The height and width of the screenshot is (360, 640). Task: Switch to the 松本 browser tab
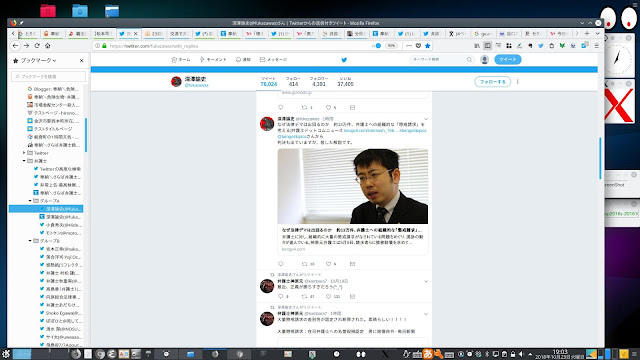103,33
